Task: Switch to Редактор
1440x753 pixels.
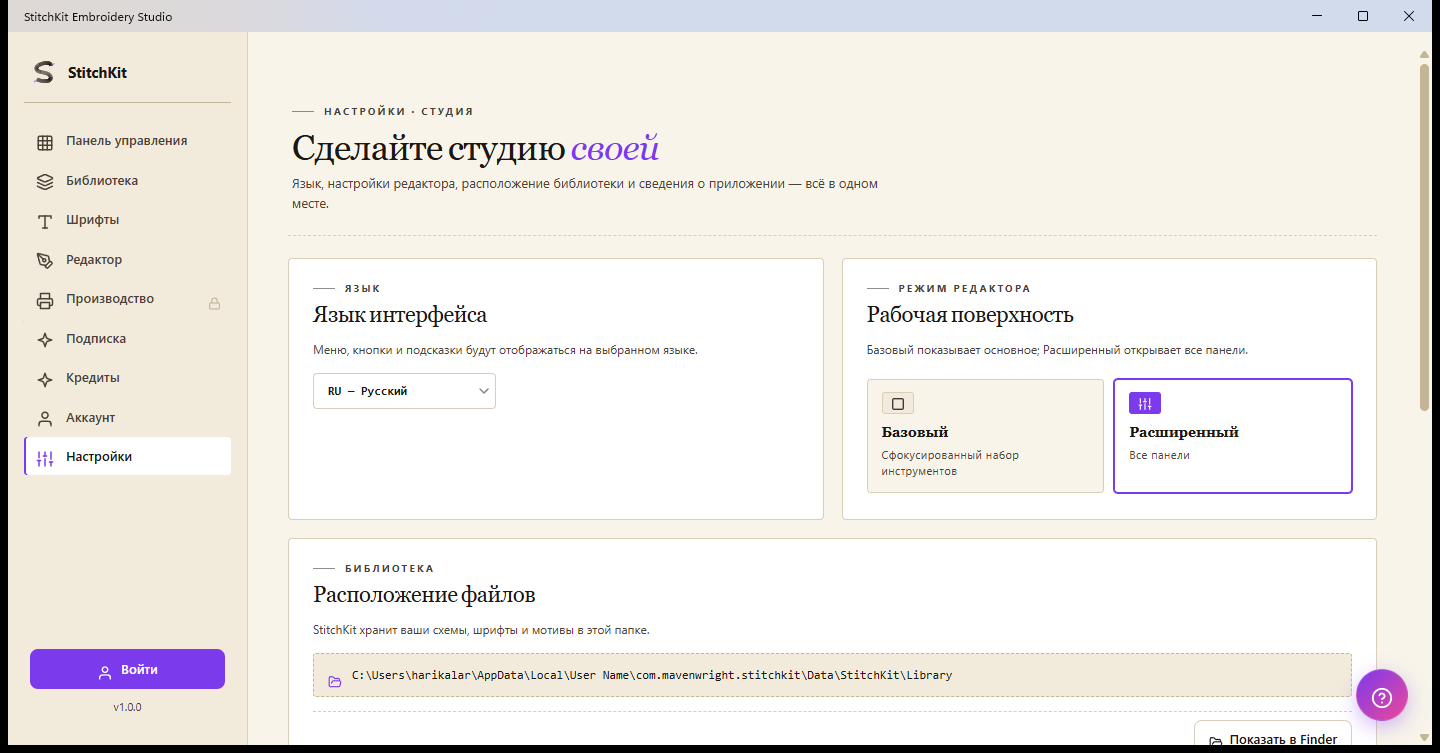Action: [128, 260]
